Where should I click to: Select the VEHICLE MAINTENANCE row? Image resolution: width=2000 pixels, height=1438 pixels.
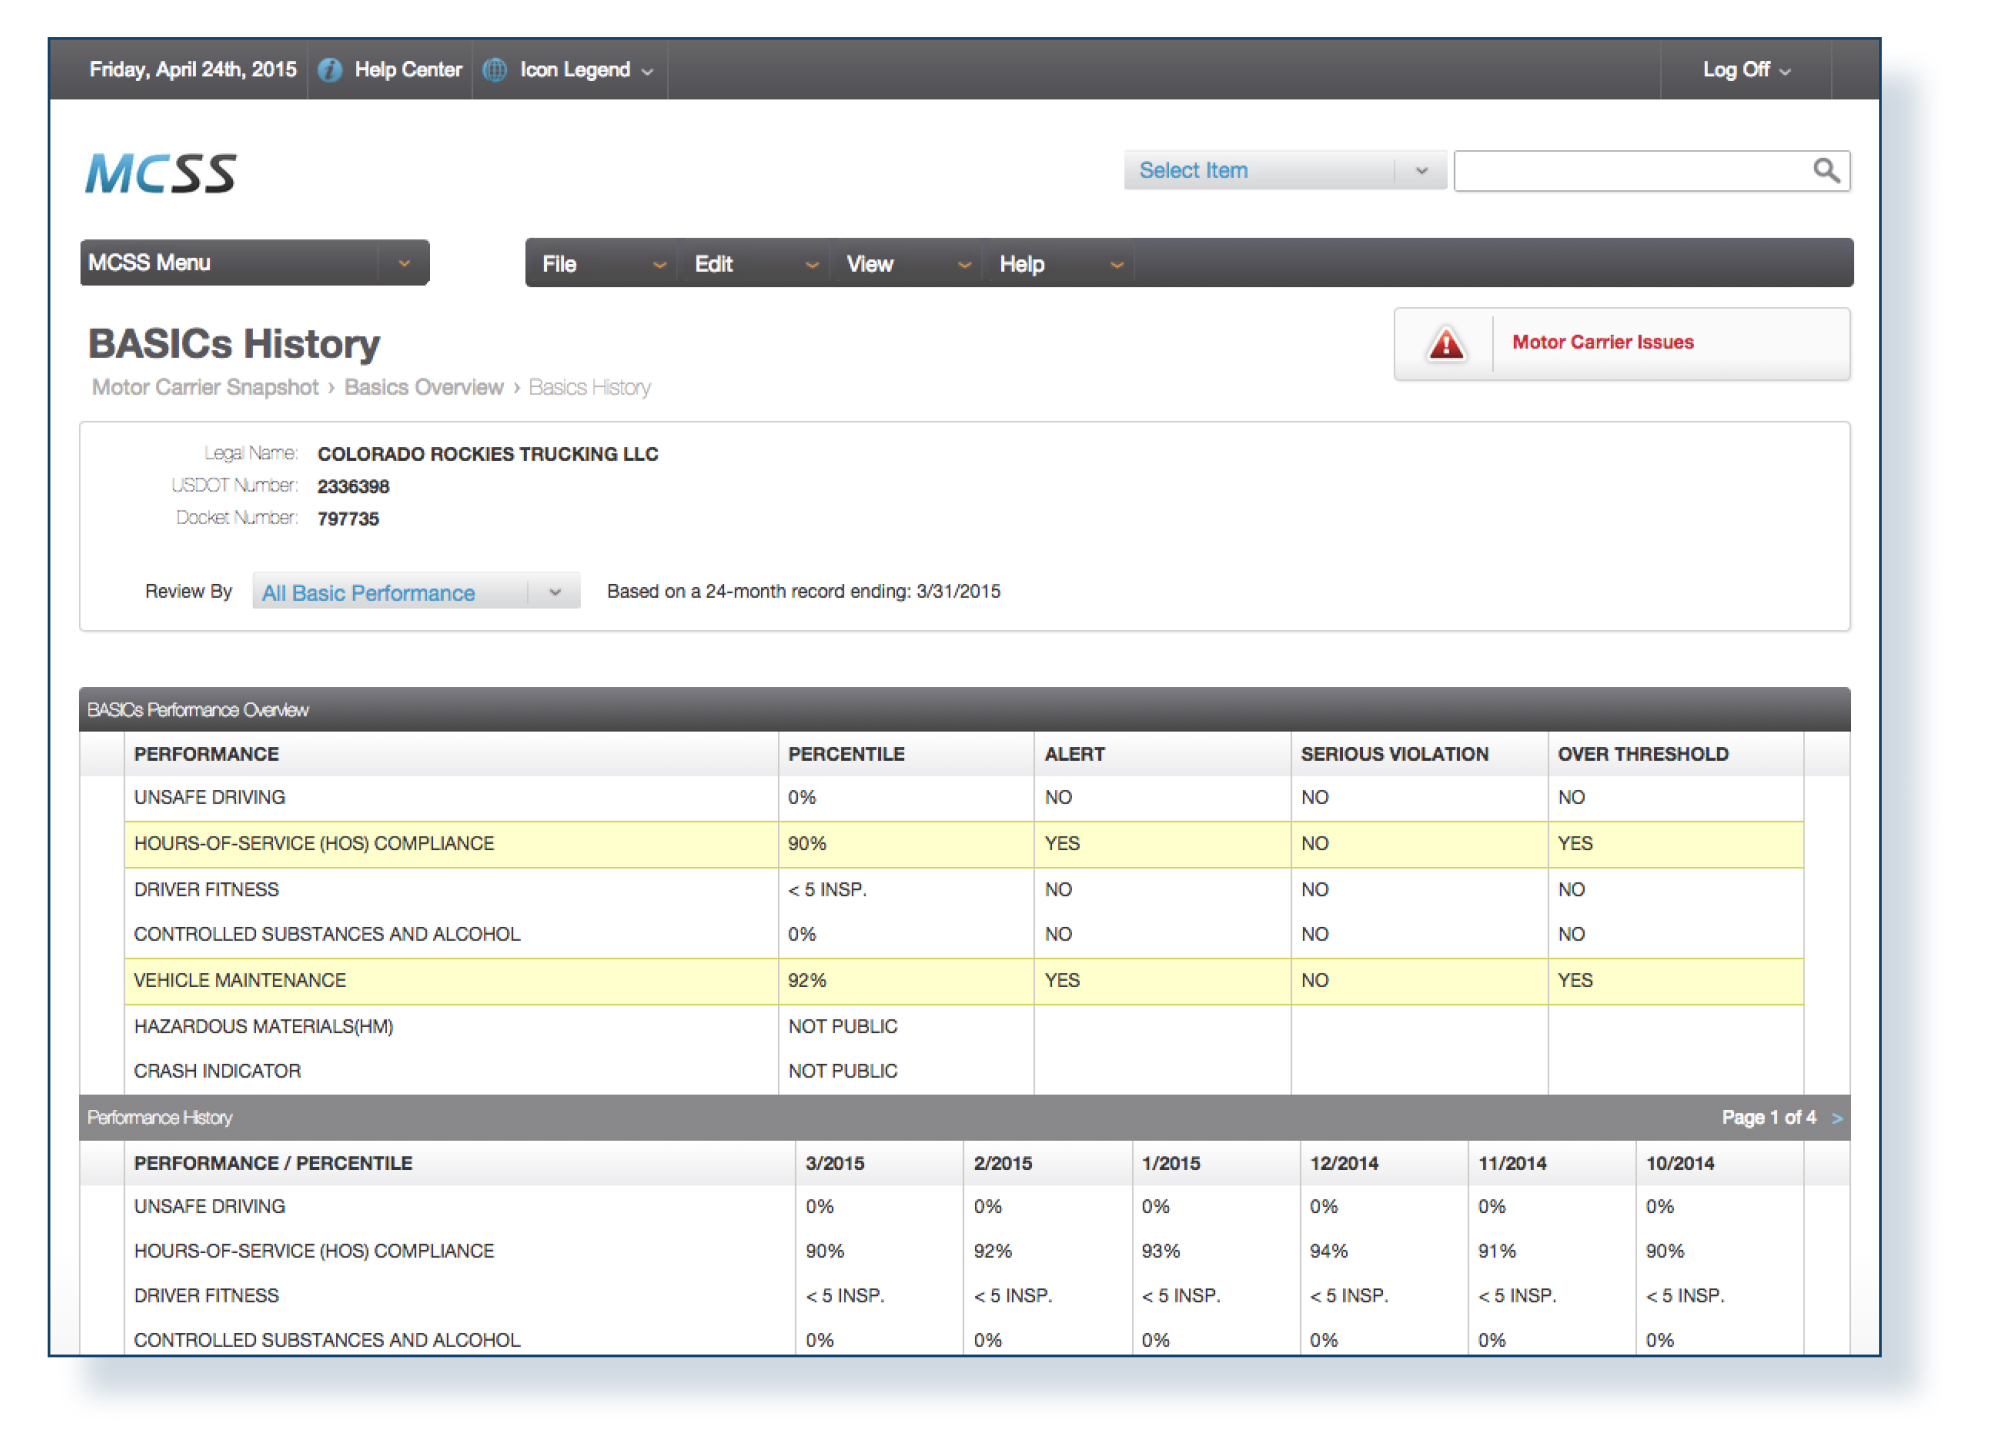tap(964, 981)
